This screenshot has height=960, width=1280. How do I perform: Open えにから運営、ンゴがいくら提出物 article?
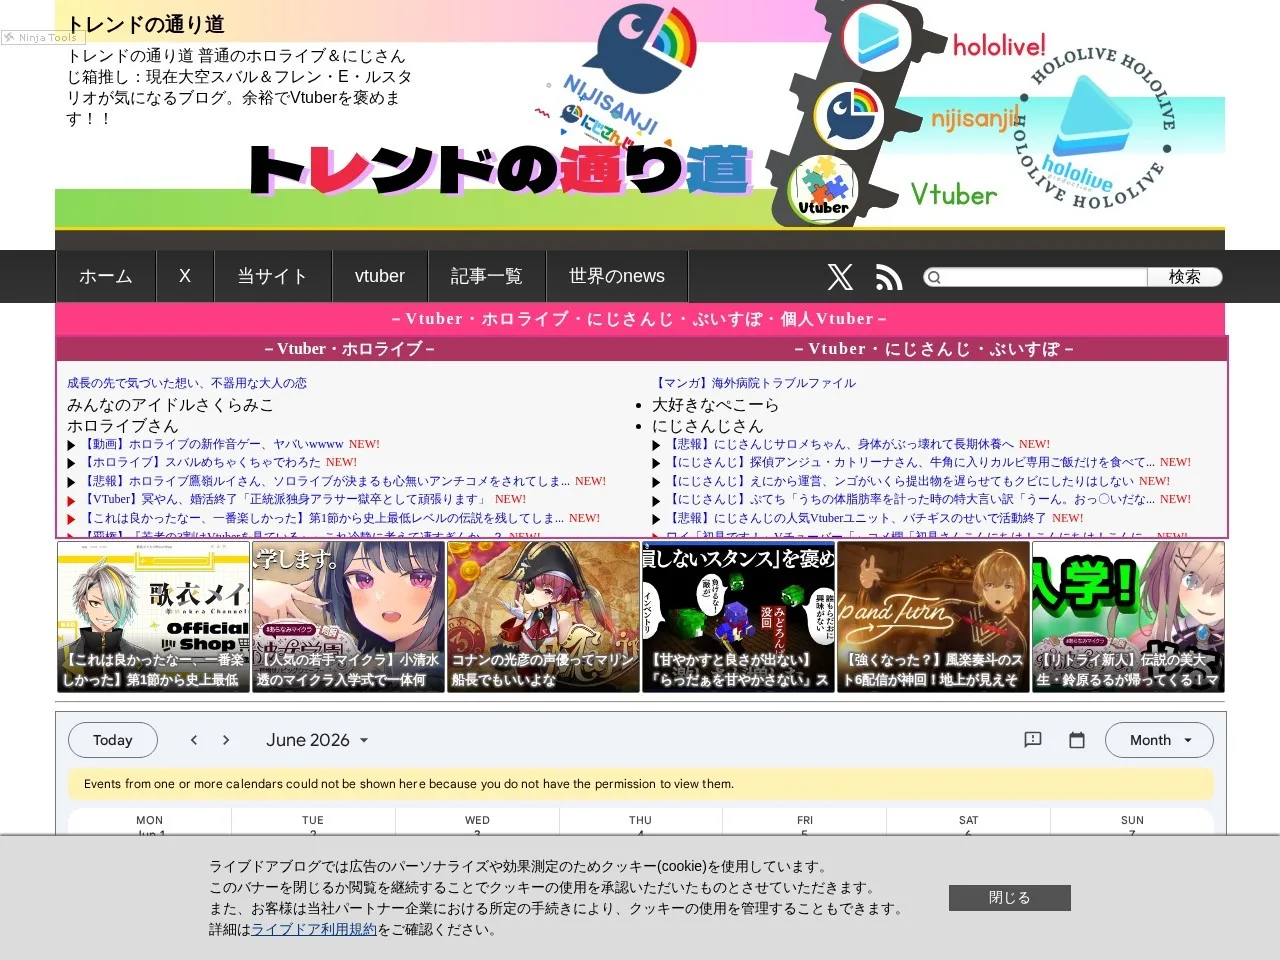[900, 481]
